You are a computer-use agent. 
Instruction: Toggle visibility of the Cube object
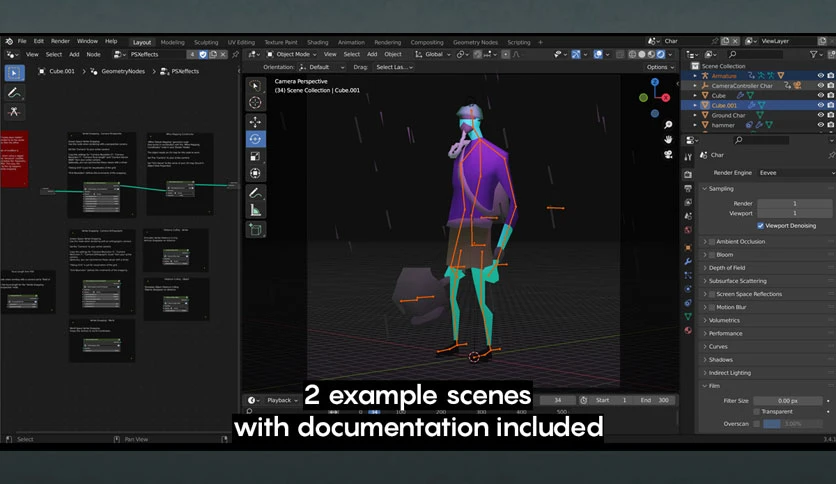click(x=821, y=95)
